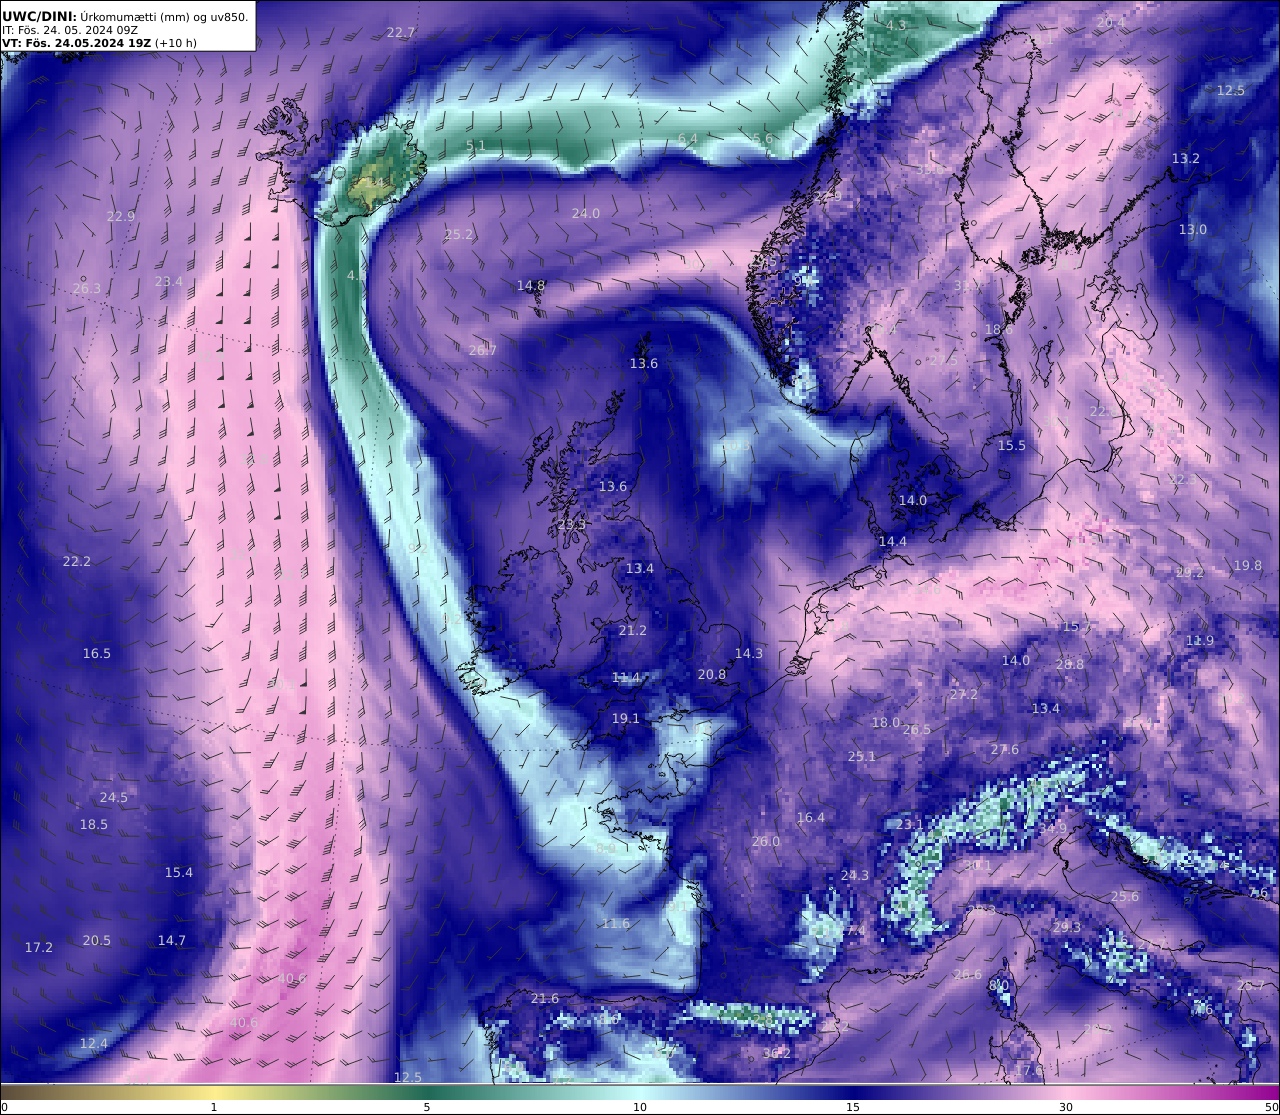
Task: Click the value 15.5 label
Action: point(1012,445)
